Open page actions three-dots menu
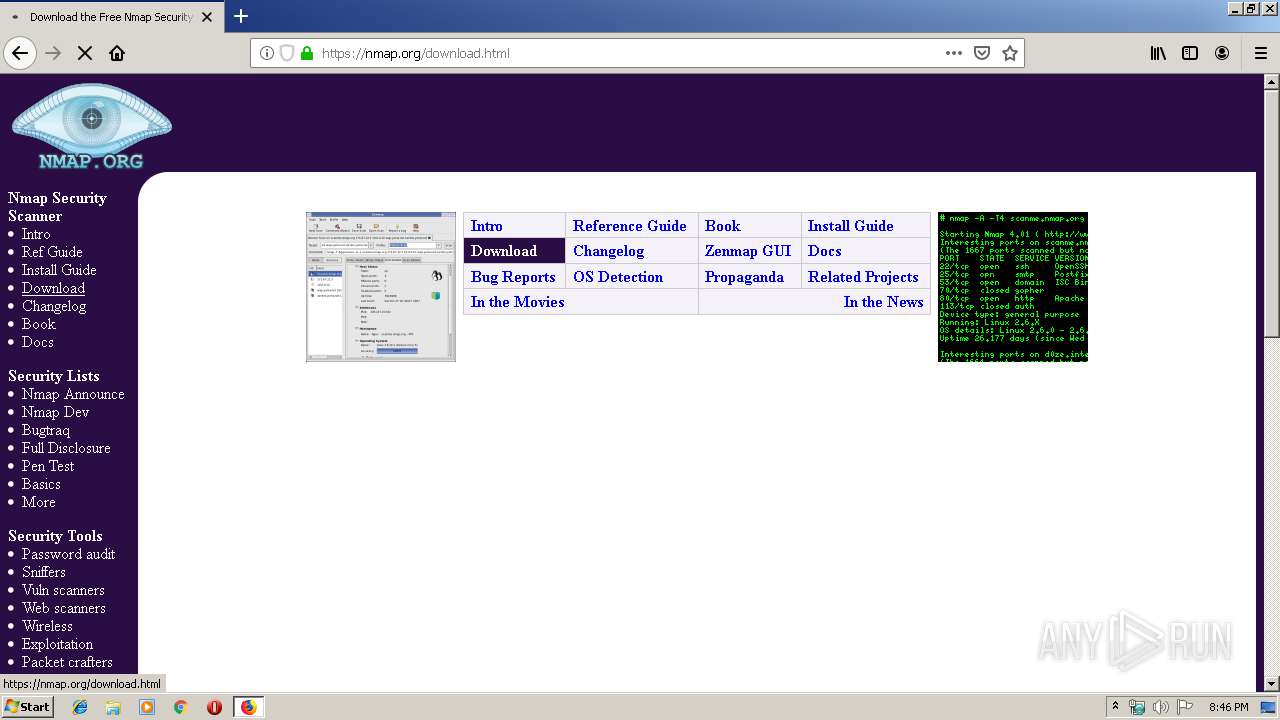This screenshot has height=720, width=1280. point(954,53)
